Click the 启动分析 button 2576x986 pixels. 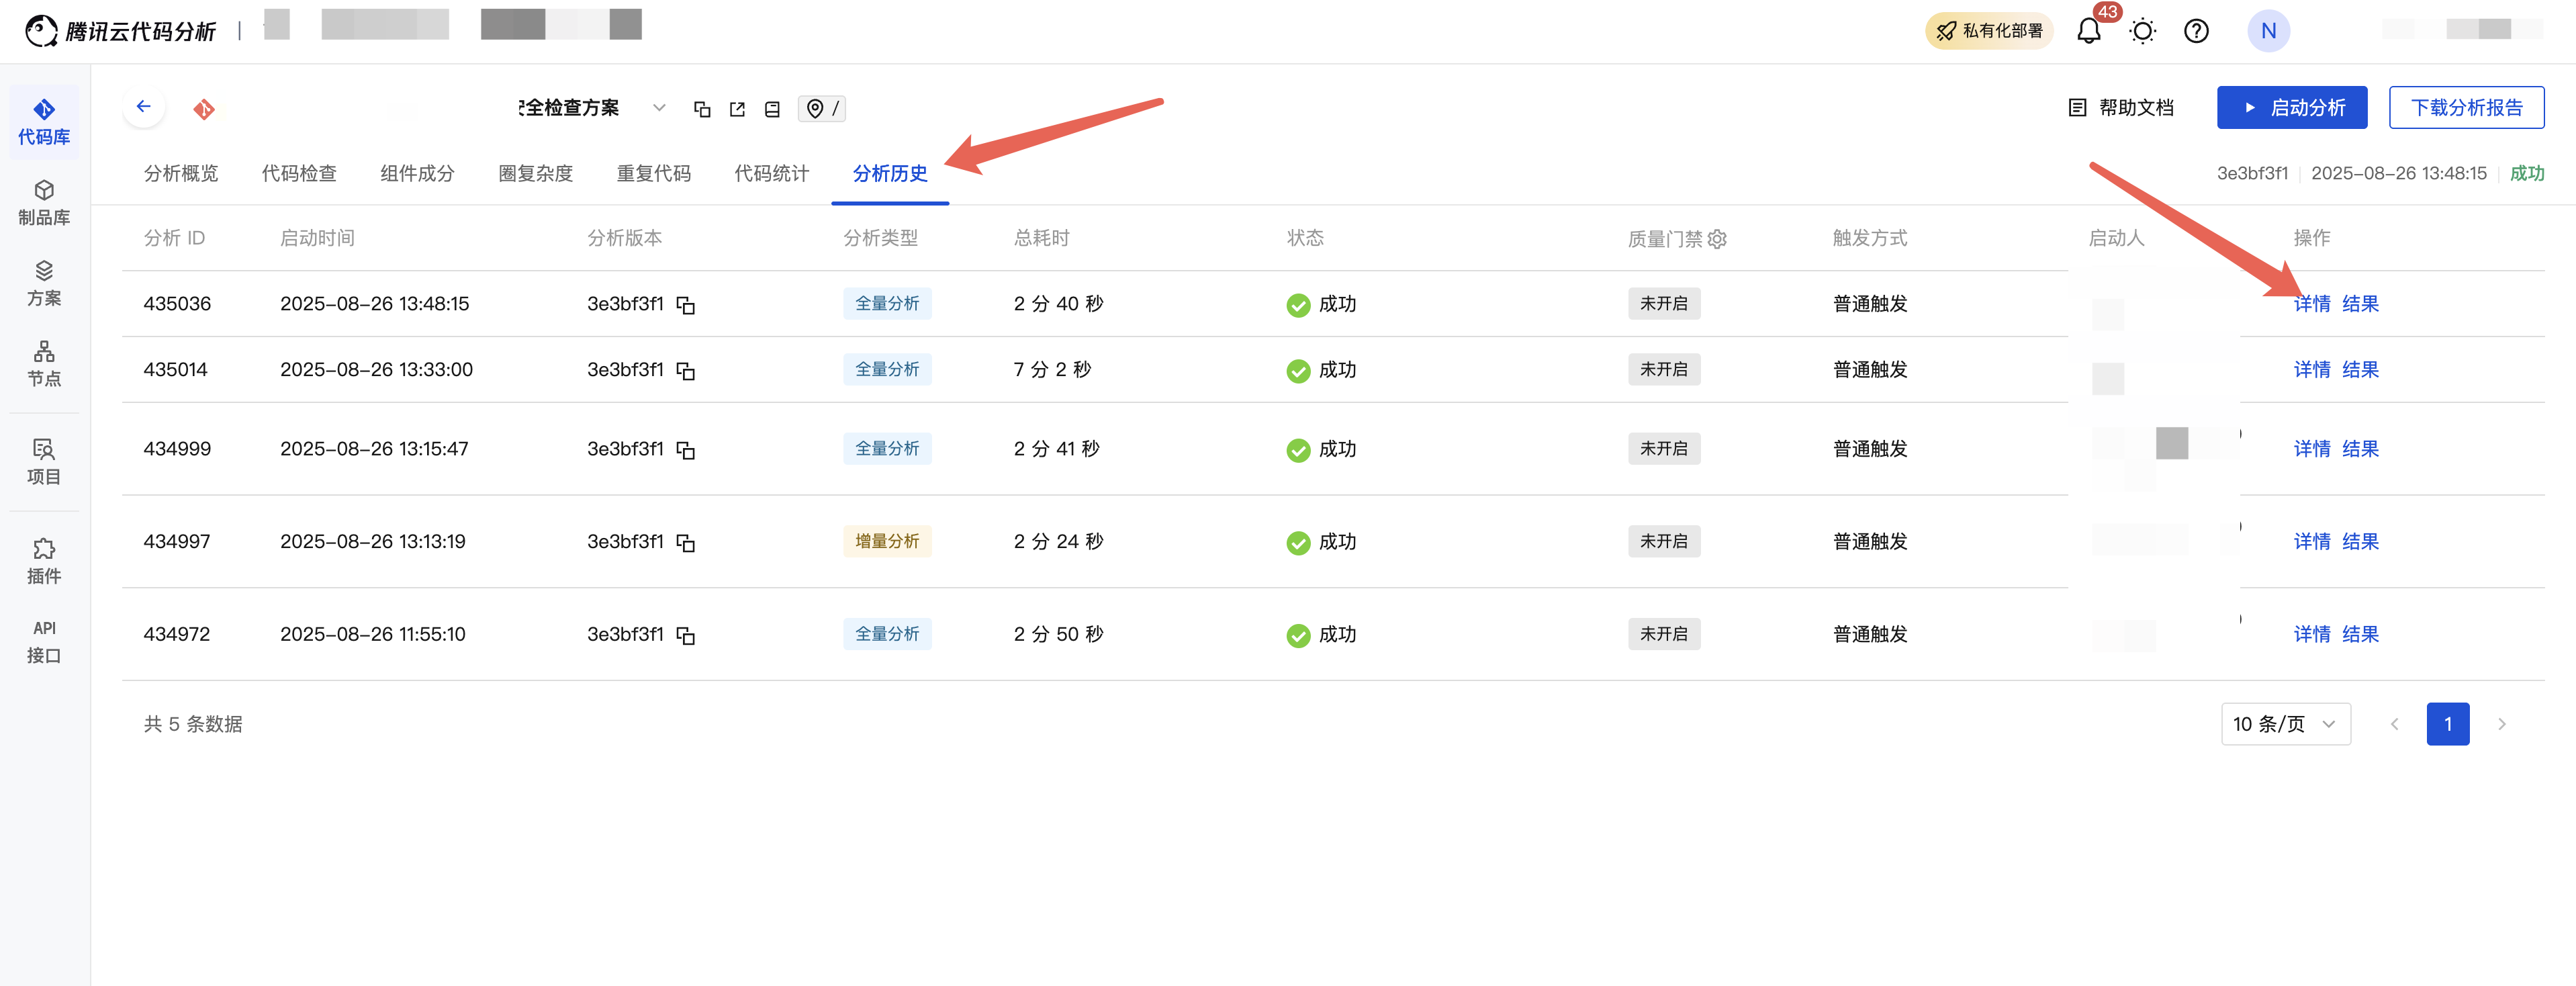click(2291, 107)
